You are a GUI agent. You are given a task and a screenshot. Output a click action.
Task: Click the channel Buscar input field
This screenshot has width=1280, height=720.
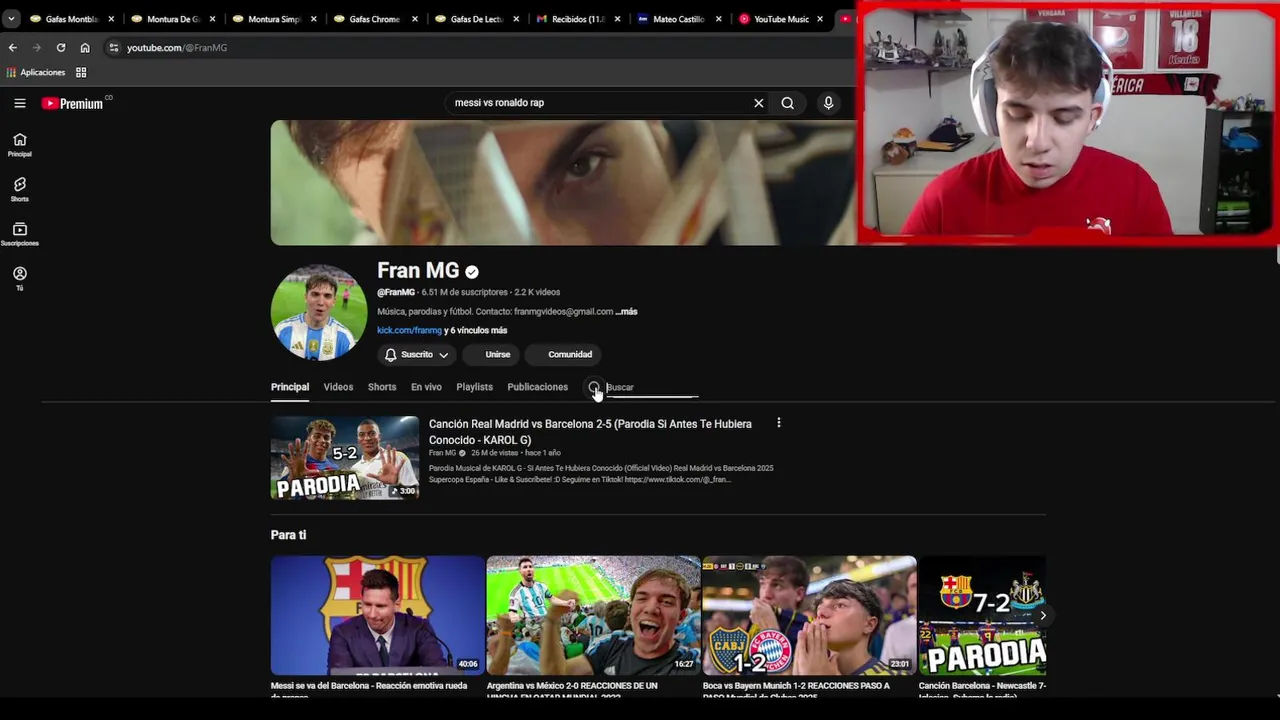coord(652,387)
